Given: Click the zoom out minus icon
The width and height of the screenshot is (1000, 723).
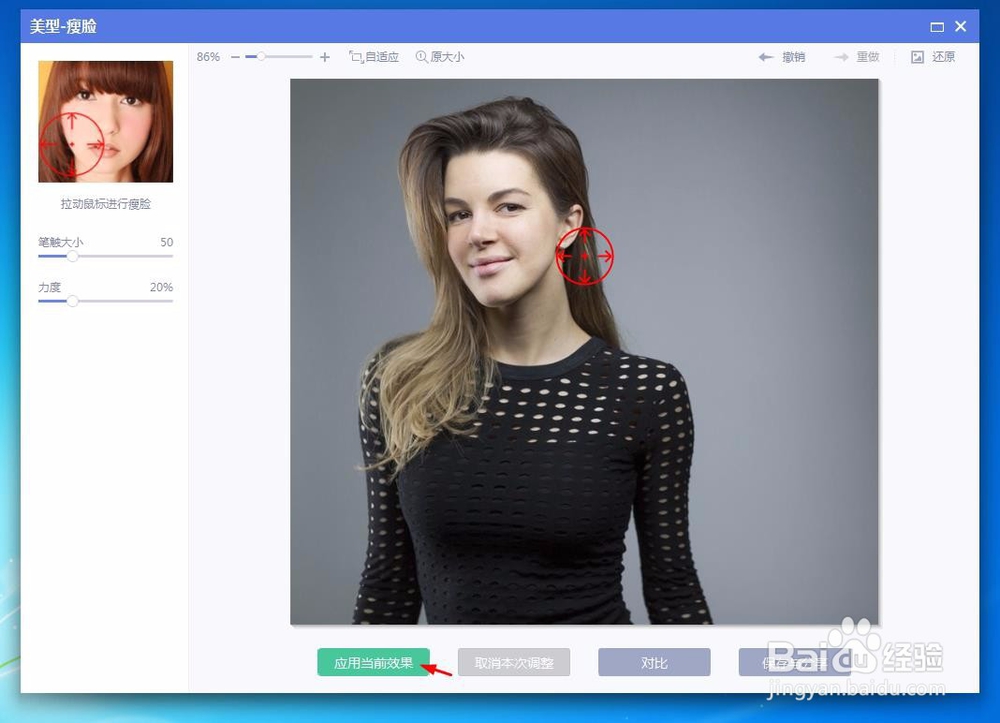Looking at the screenshot, I should tap(235, 57).
